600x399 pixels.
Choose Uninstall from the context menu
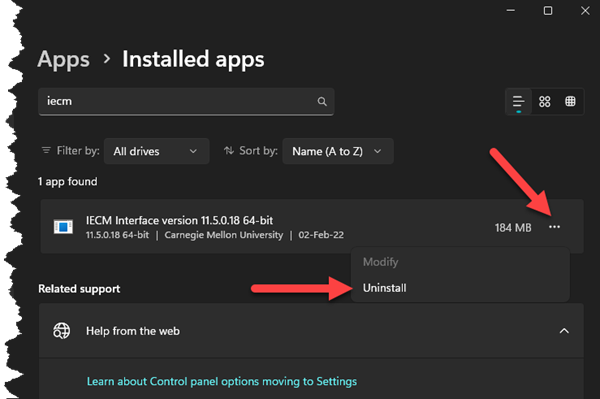pos(384,288)
